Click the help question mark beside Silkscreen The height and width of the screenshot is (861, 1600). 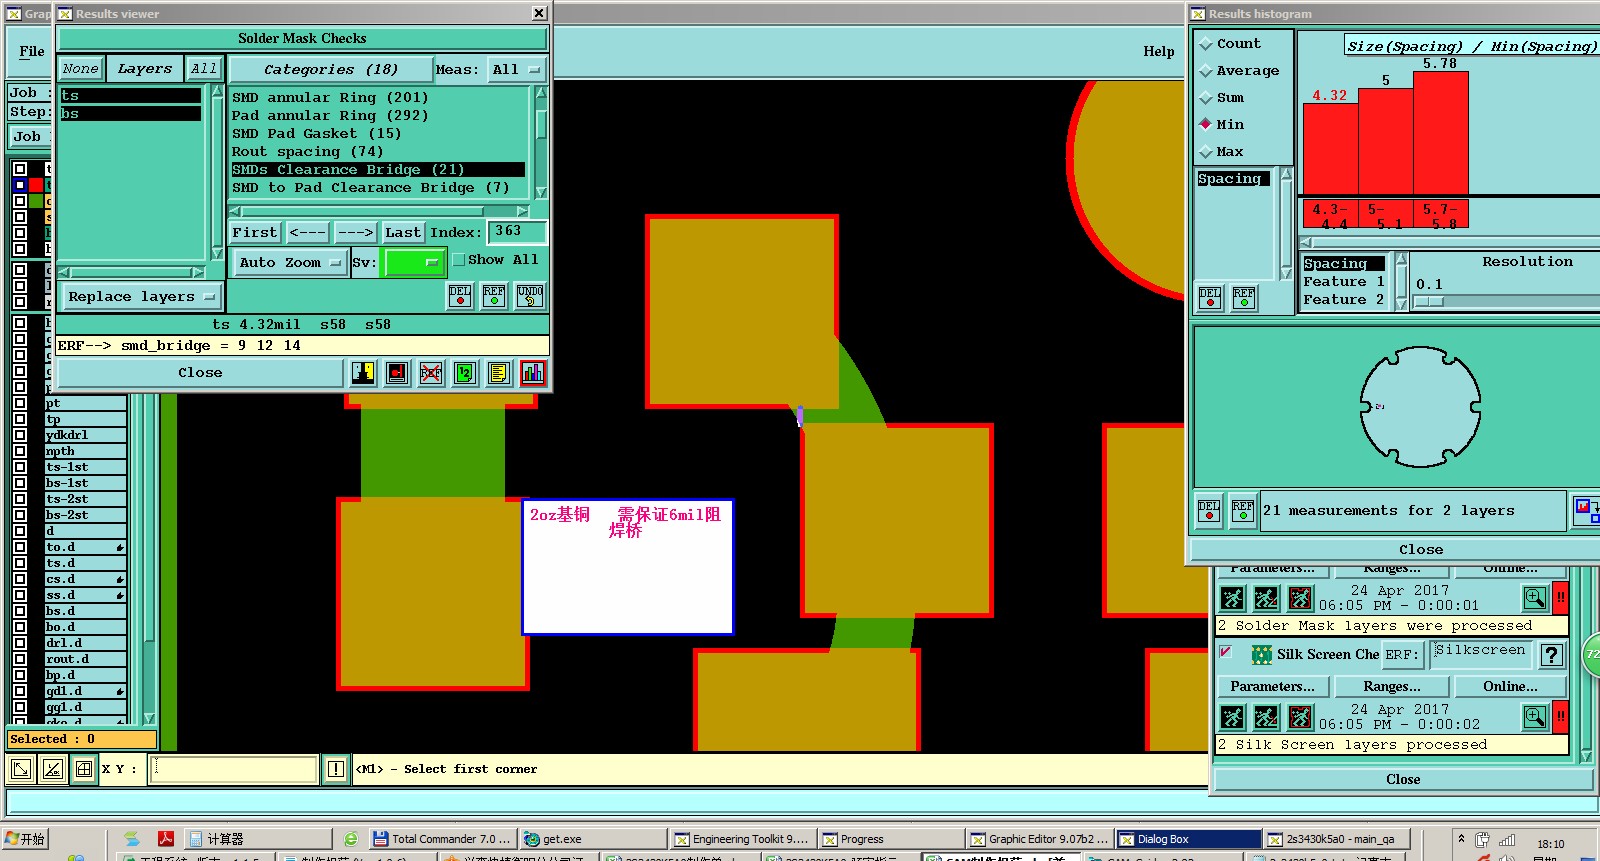point(1552,655)
